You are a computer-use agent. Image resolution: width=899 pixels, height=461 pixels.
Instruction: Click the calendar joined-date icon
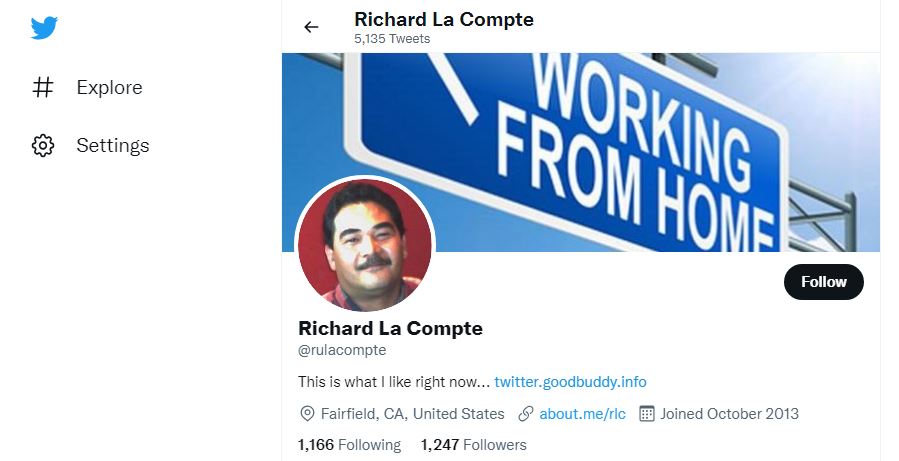[x=647, y=414]
